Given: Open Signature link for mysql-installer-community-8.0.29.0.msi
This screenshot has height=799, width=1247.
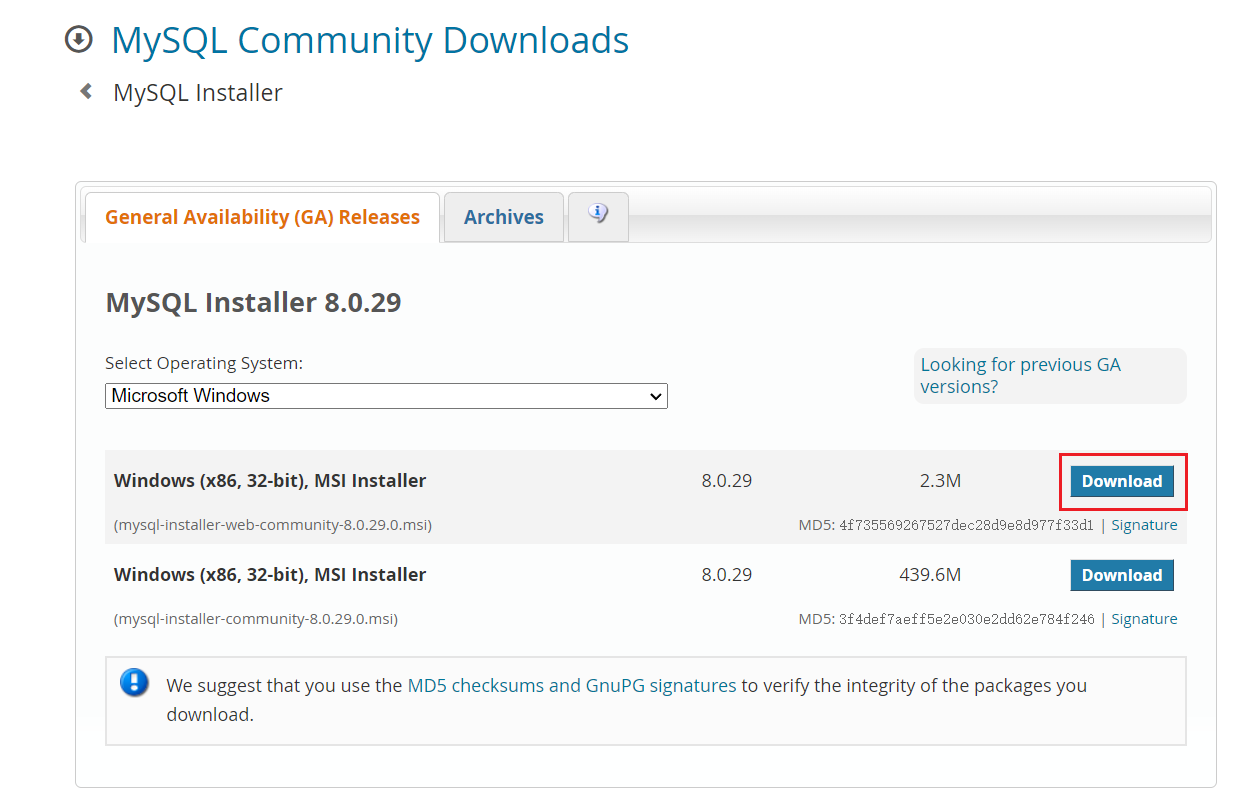Looking at the screenshot, I should coord(1144,619).
